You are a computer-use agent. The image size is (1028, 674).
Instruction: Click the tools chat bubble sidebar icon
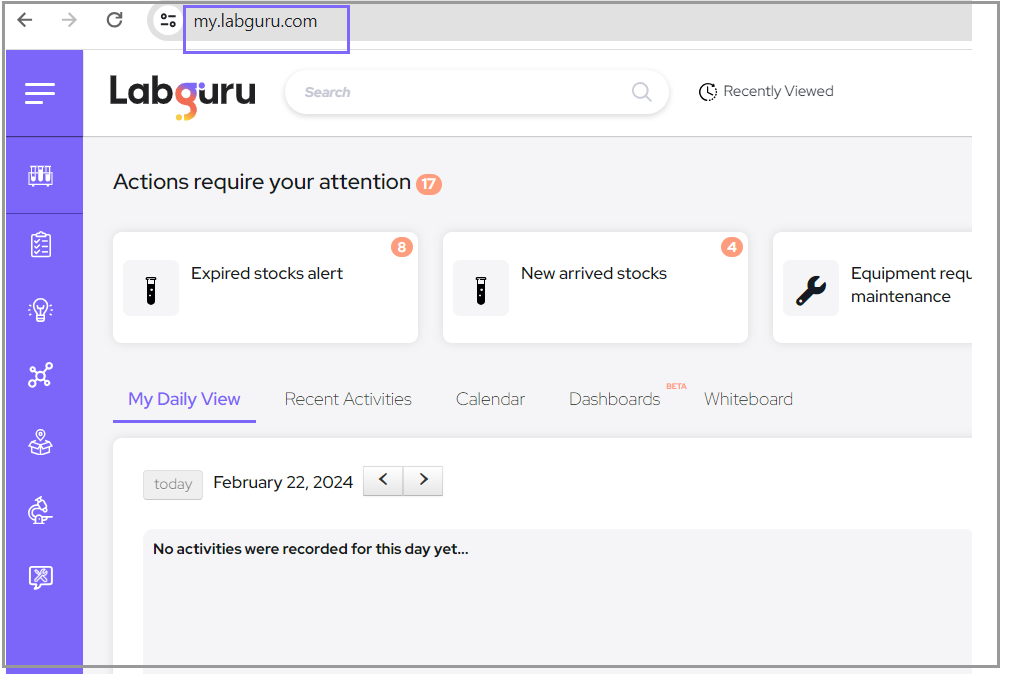tap(40, 577)
